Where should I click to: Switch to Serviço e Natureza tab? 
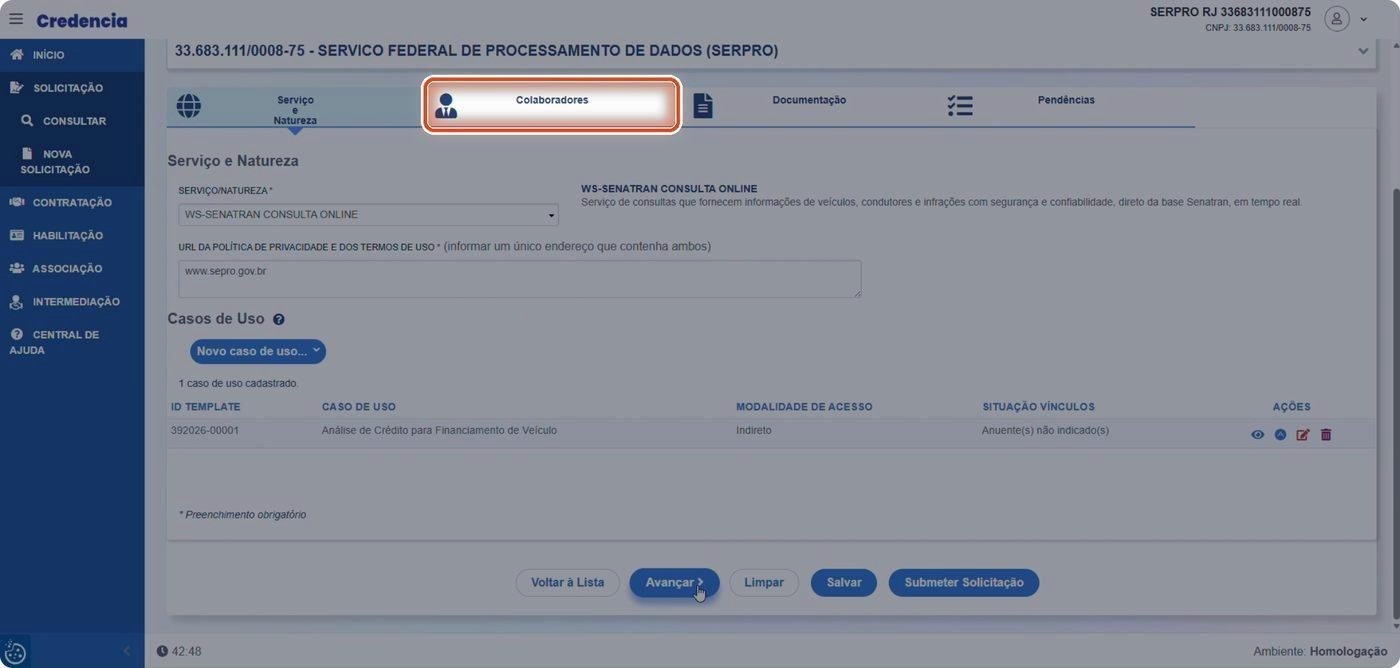click(296, 108)
